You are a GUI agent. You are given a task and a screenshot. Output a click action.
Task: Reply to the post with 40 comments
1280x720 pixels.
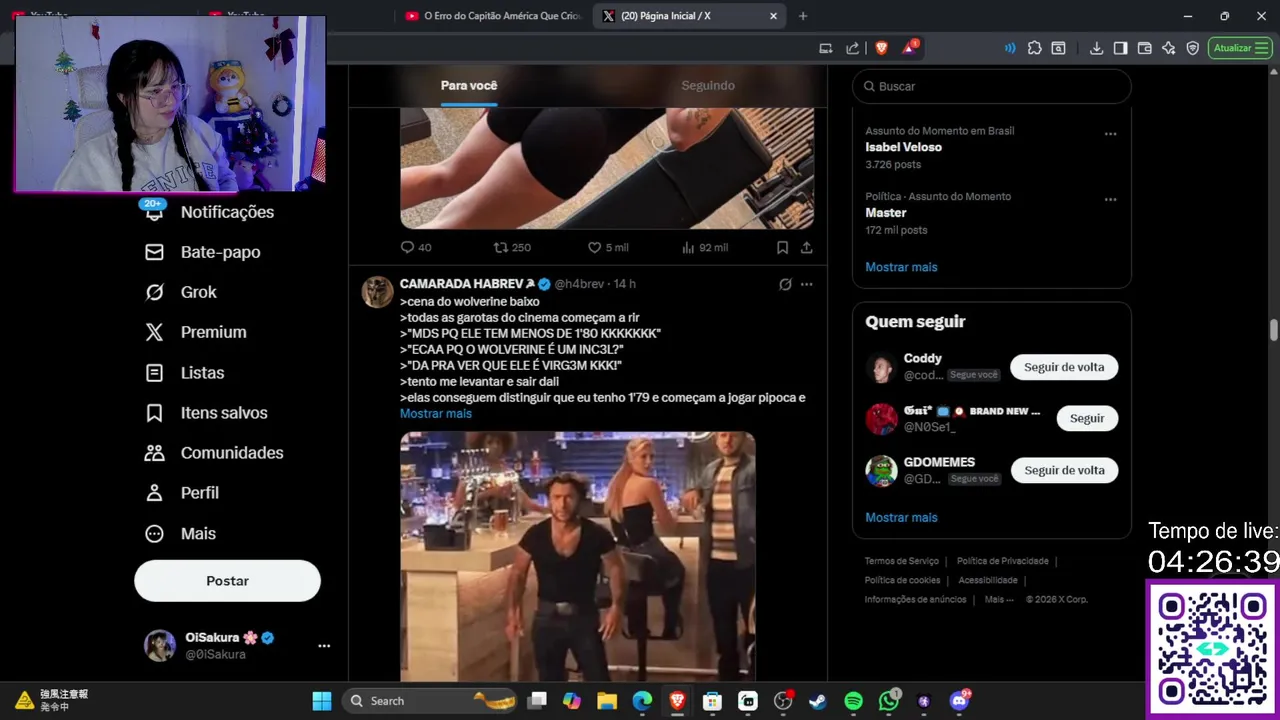tap(416, 247)
